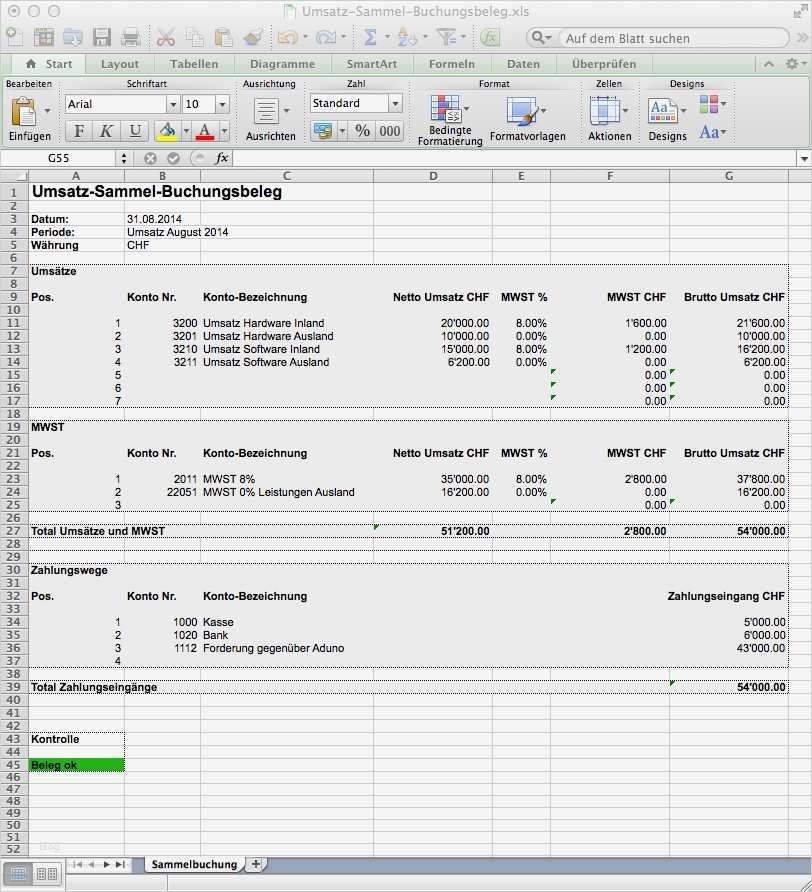Click the Einfügen paste icon in the ribbon
The width and height of the screenshot is (812, 892).
tap(24, 112)
